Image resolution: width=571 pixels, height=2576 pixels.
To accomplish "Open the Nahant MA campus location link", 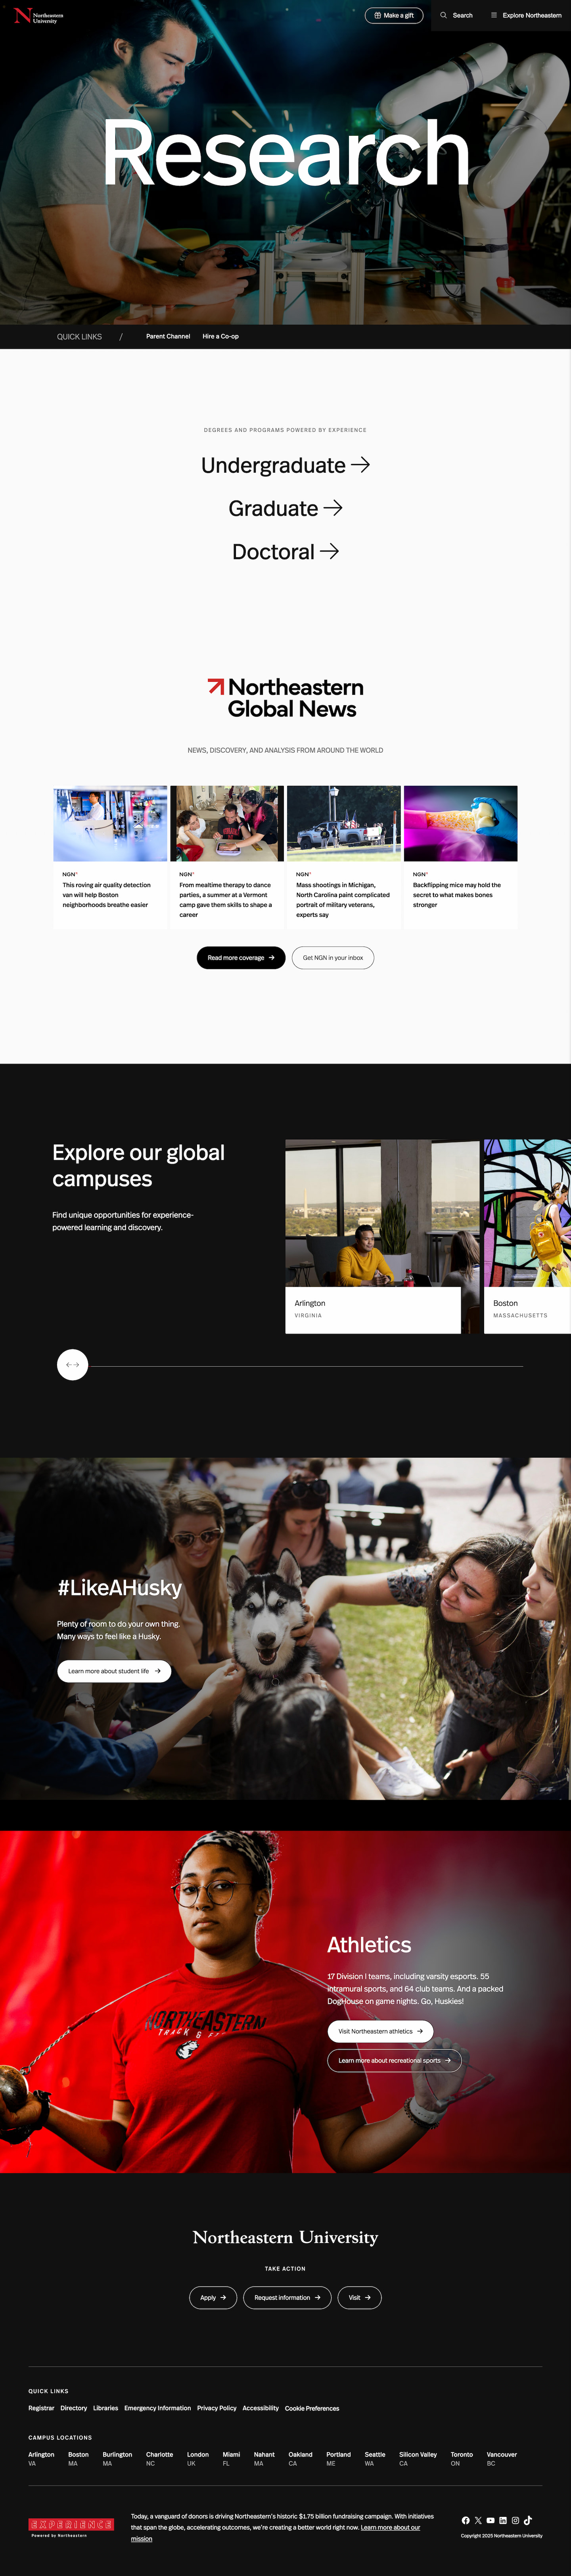I will [264, 2458].
